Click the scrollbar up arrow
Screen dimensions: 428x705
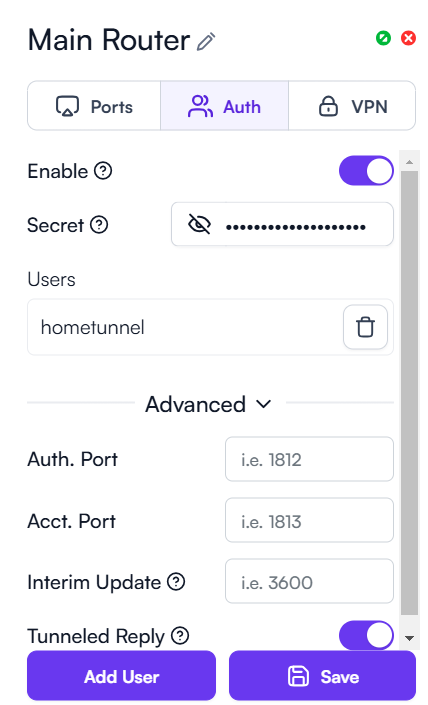coord(409,162)
